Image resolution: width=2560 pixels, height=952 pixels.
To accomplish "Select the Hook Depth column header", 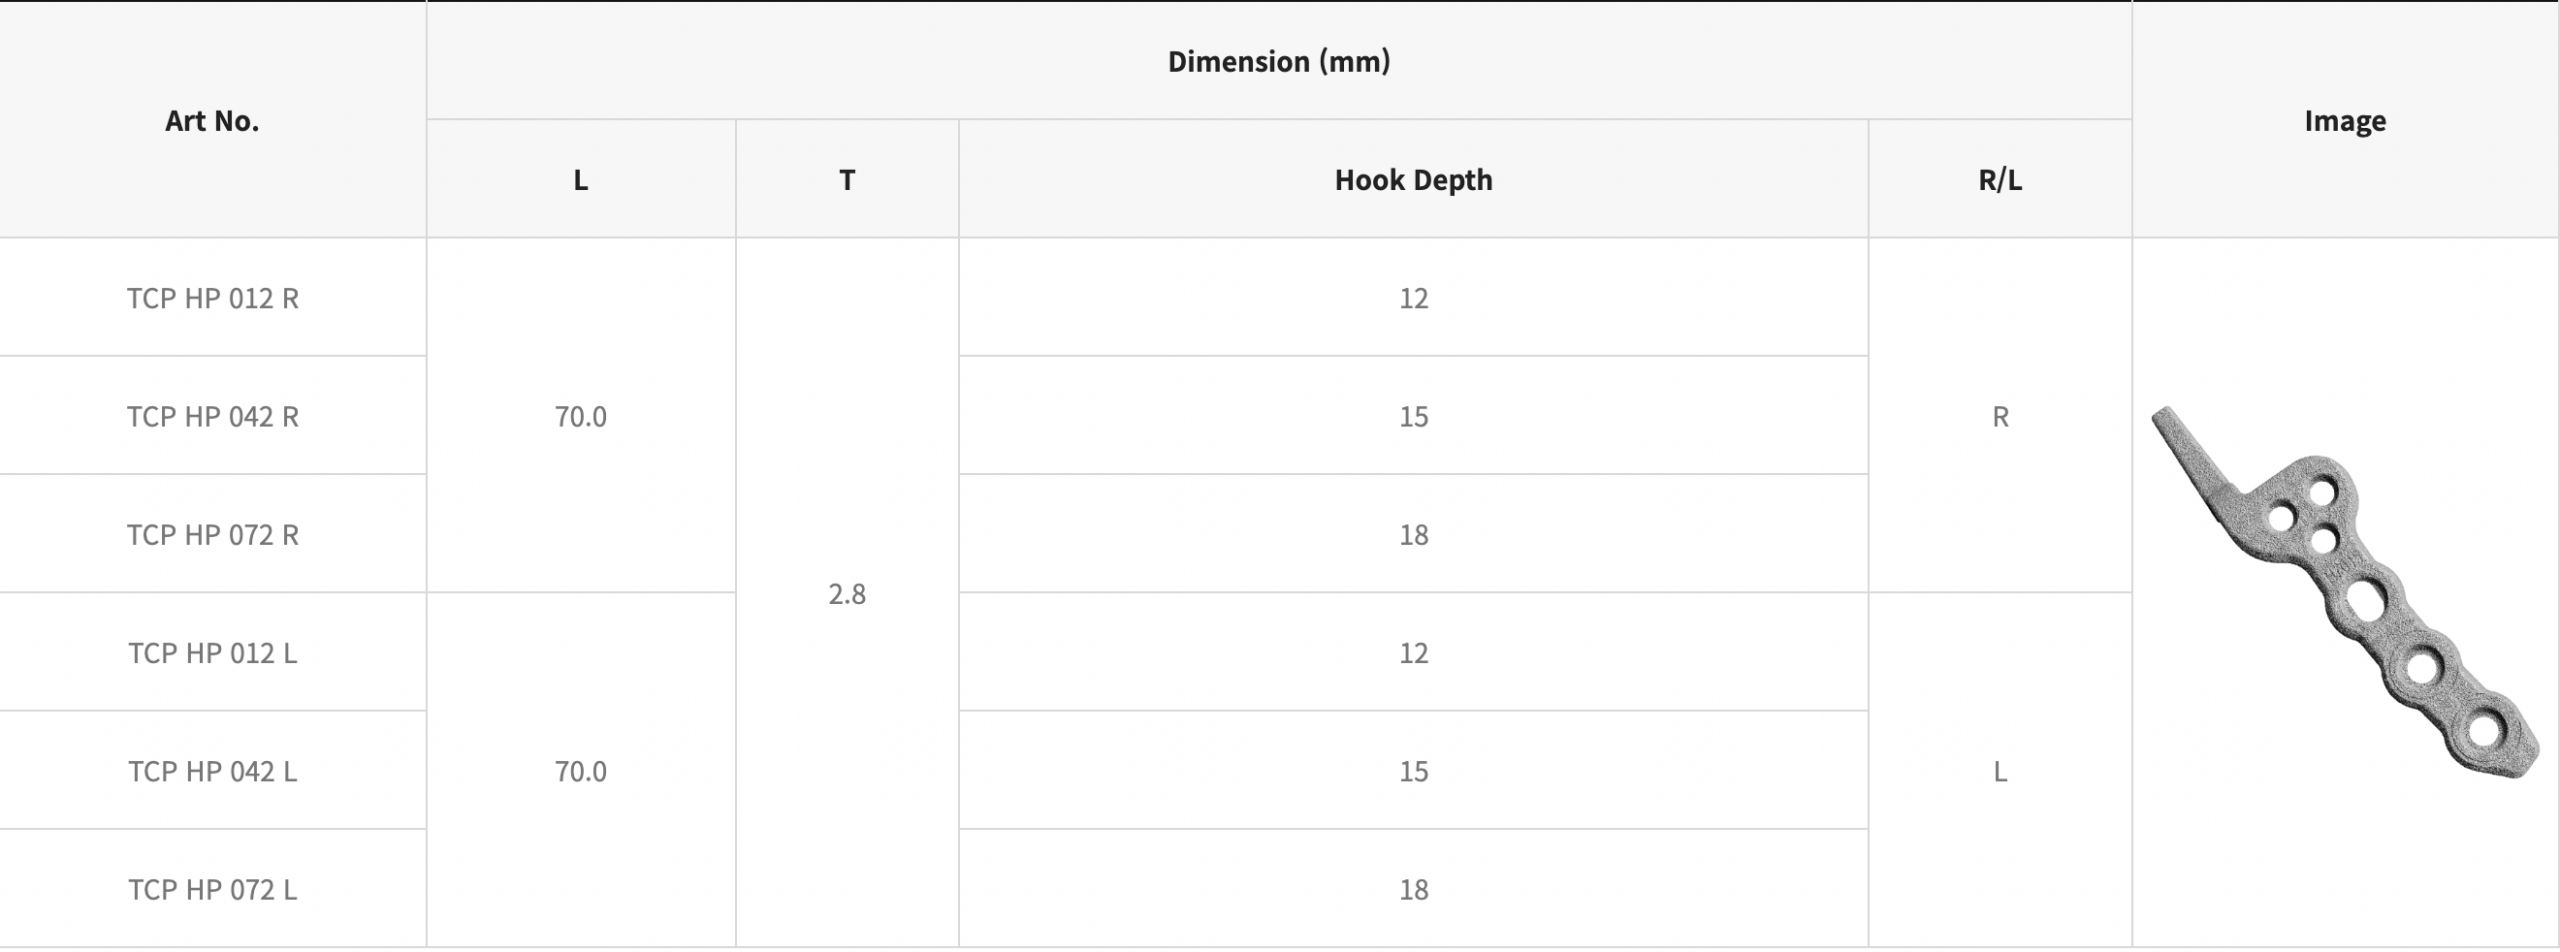I will pyautogui.click(x=1413, y=180).
